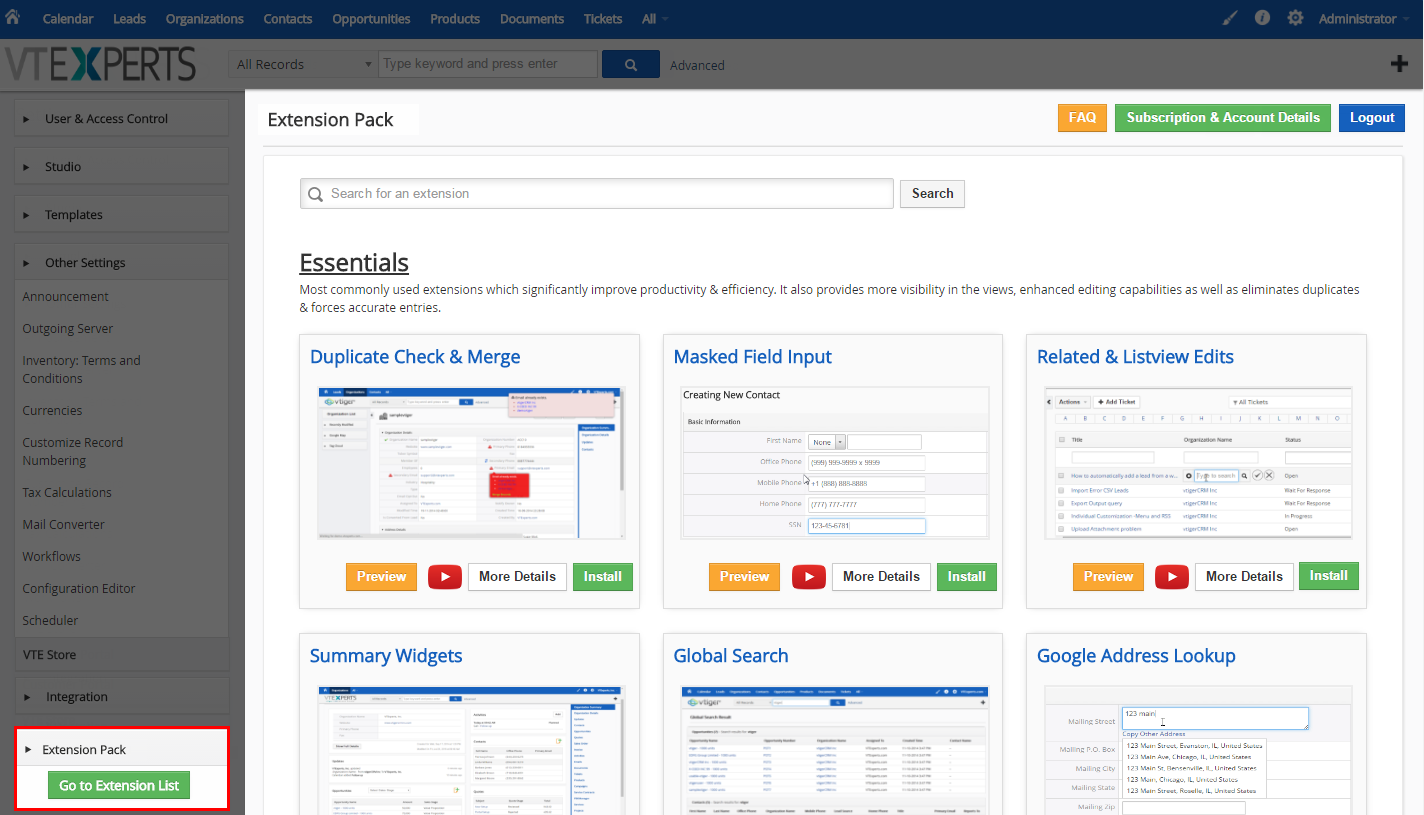This screenshot has height=815, width=1424.
Task: Expand the Templates section
Action: click(121, 214)
